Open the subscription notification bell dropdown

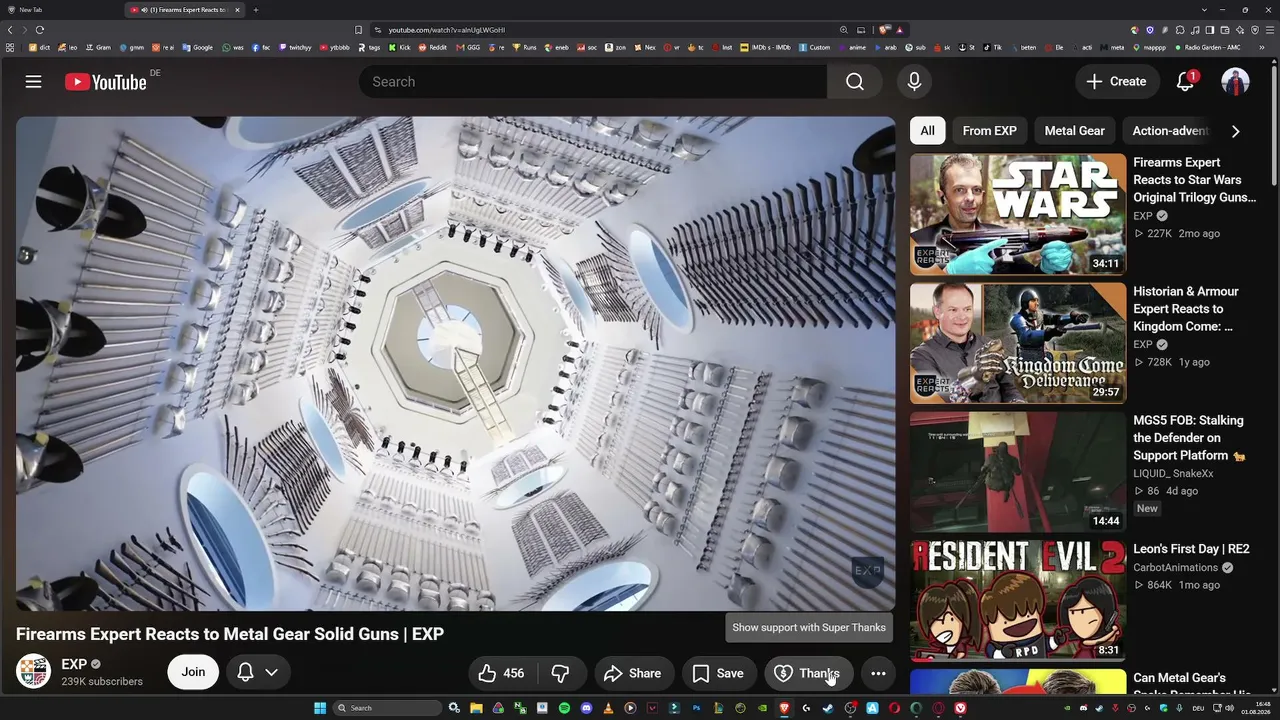[257, 672]
